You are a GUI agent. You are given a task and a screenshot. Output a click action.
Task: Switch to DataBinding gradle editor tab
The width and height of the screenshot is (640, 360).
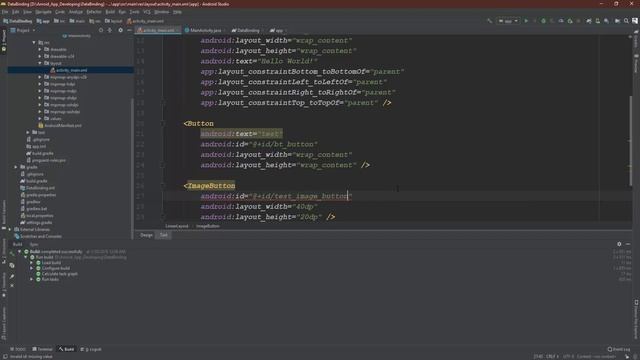pos(248,30)
